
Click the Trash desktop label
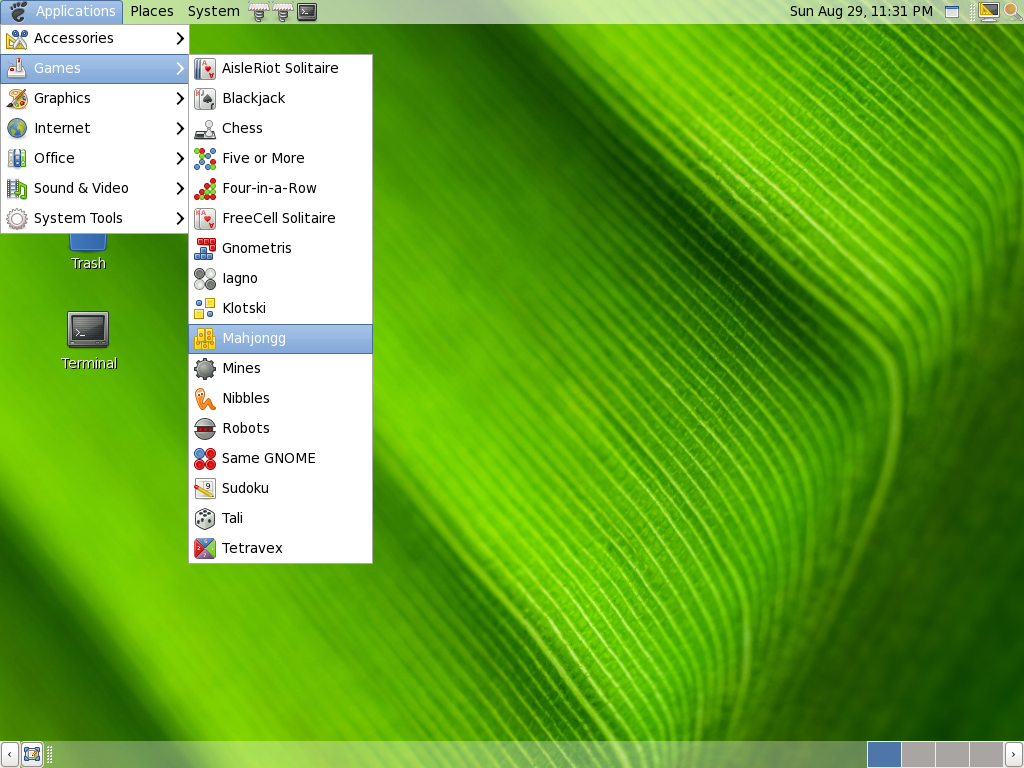pos(88,263)
